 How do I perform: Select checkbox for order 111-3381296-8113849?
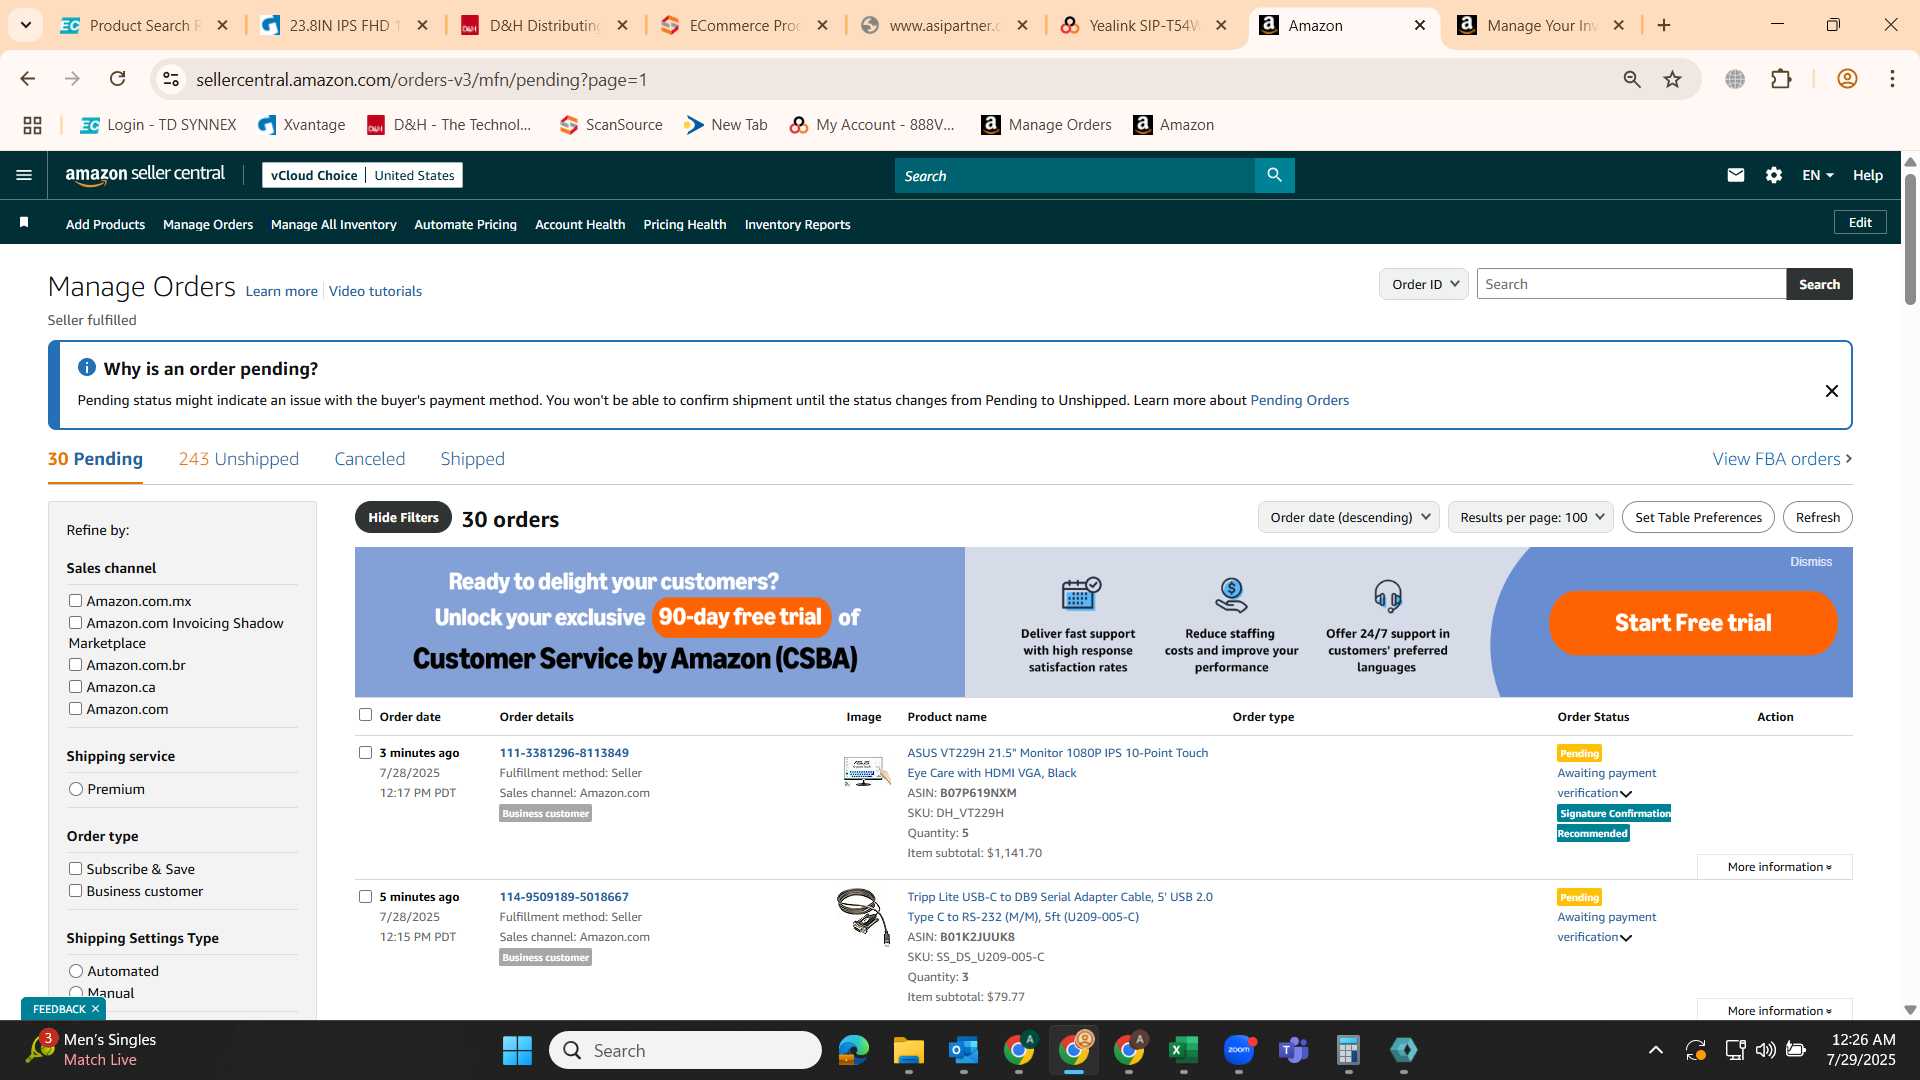(365, 753)
